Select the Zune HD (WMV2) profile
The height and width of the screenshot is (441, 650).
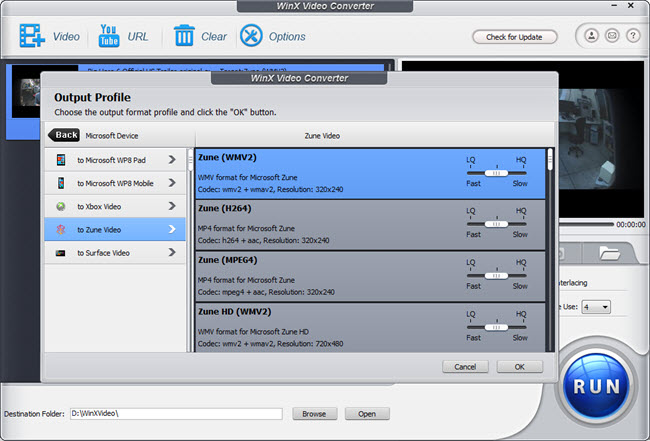(x=371, y=328)
